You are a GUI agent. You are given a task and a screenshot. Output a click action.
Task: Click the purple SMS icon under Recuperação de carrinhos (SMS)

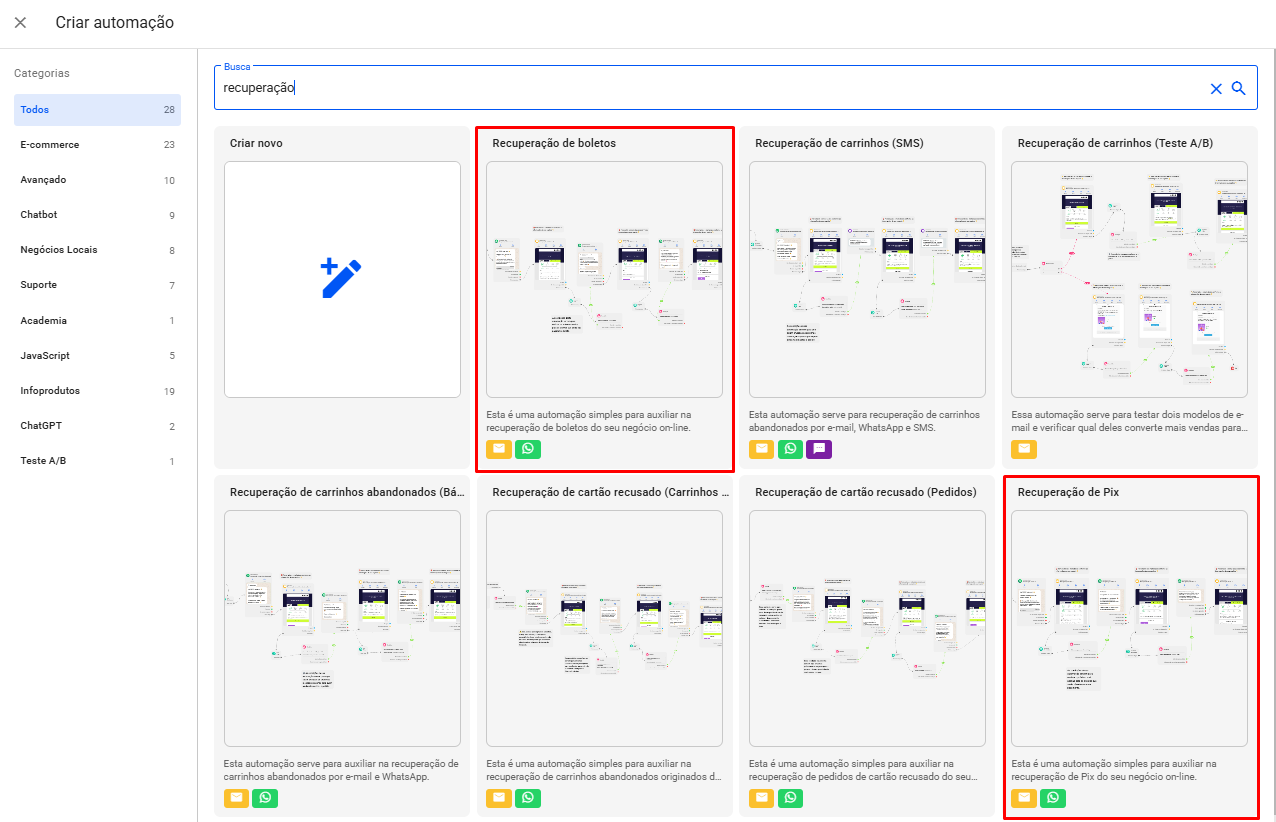click(x=819, y=449)
